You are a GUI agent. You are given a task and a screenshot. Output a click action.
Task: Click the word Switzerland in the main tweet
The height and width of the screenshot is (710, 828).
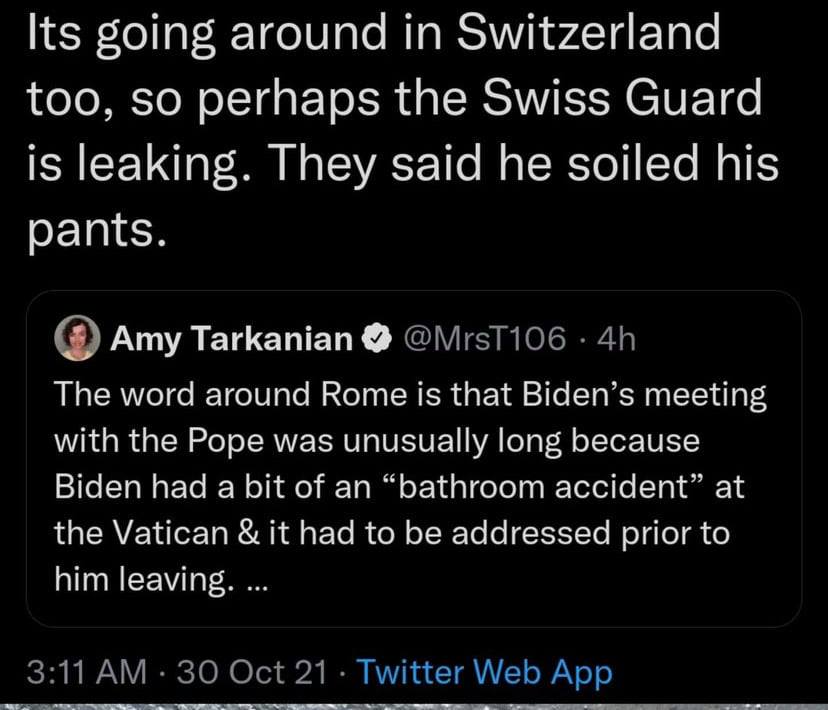(x=587, y=35)
